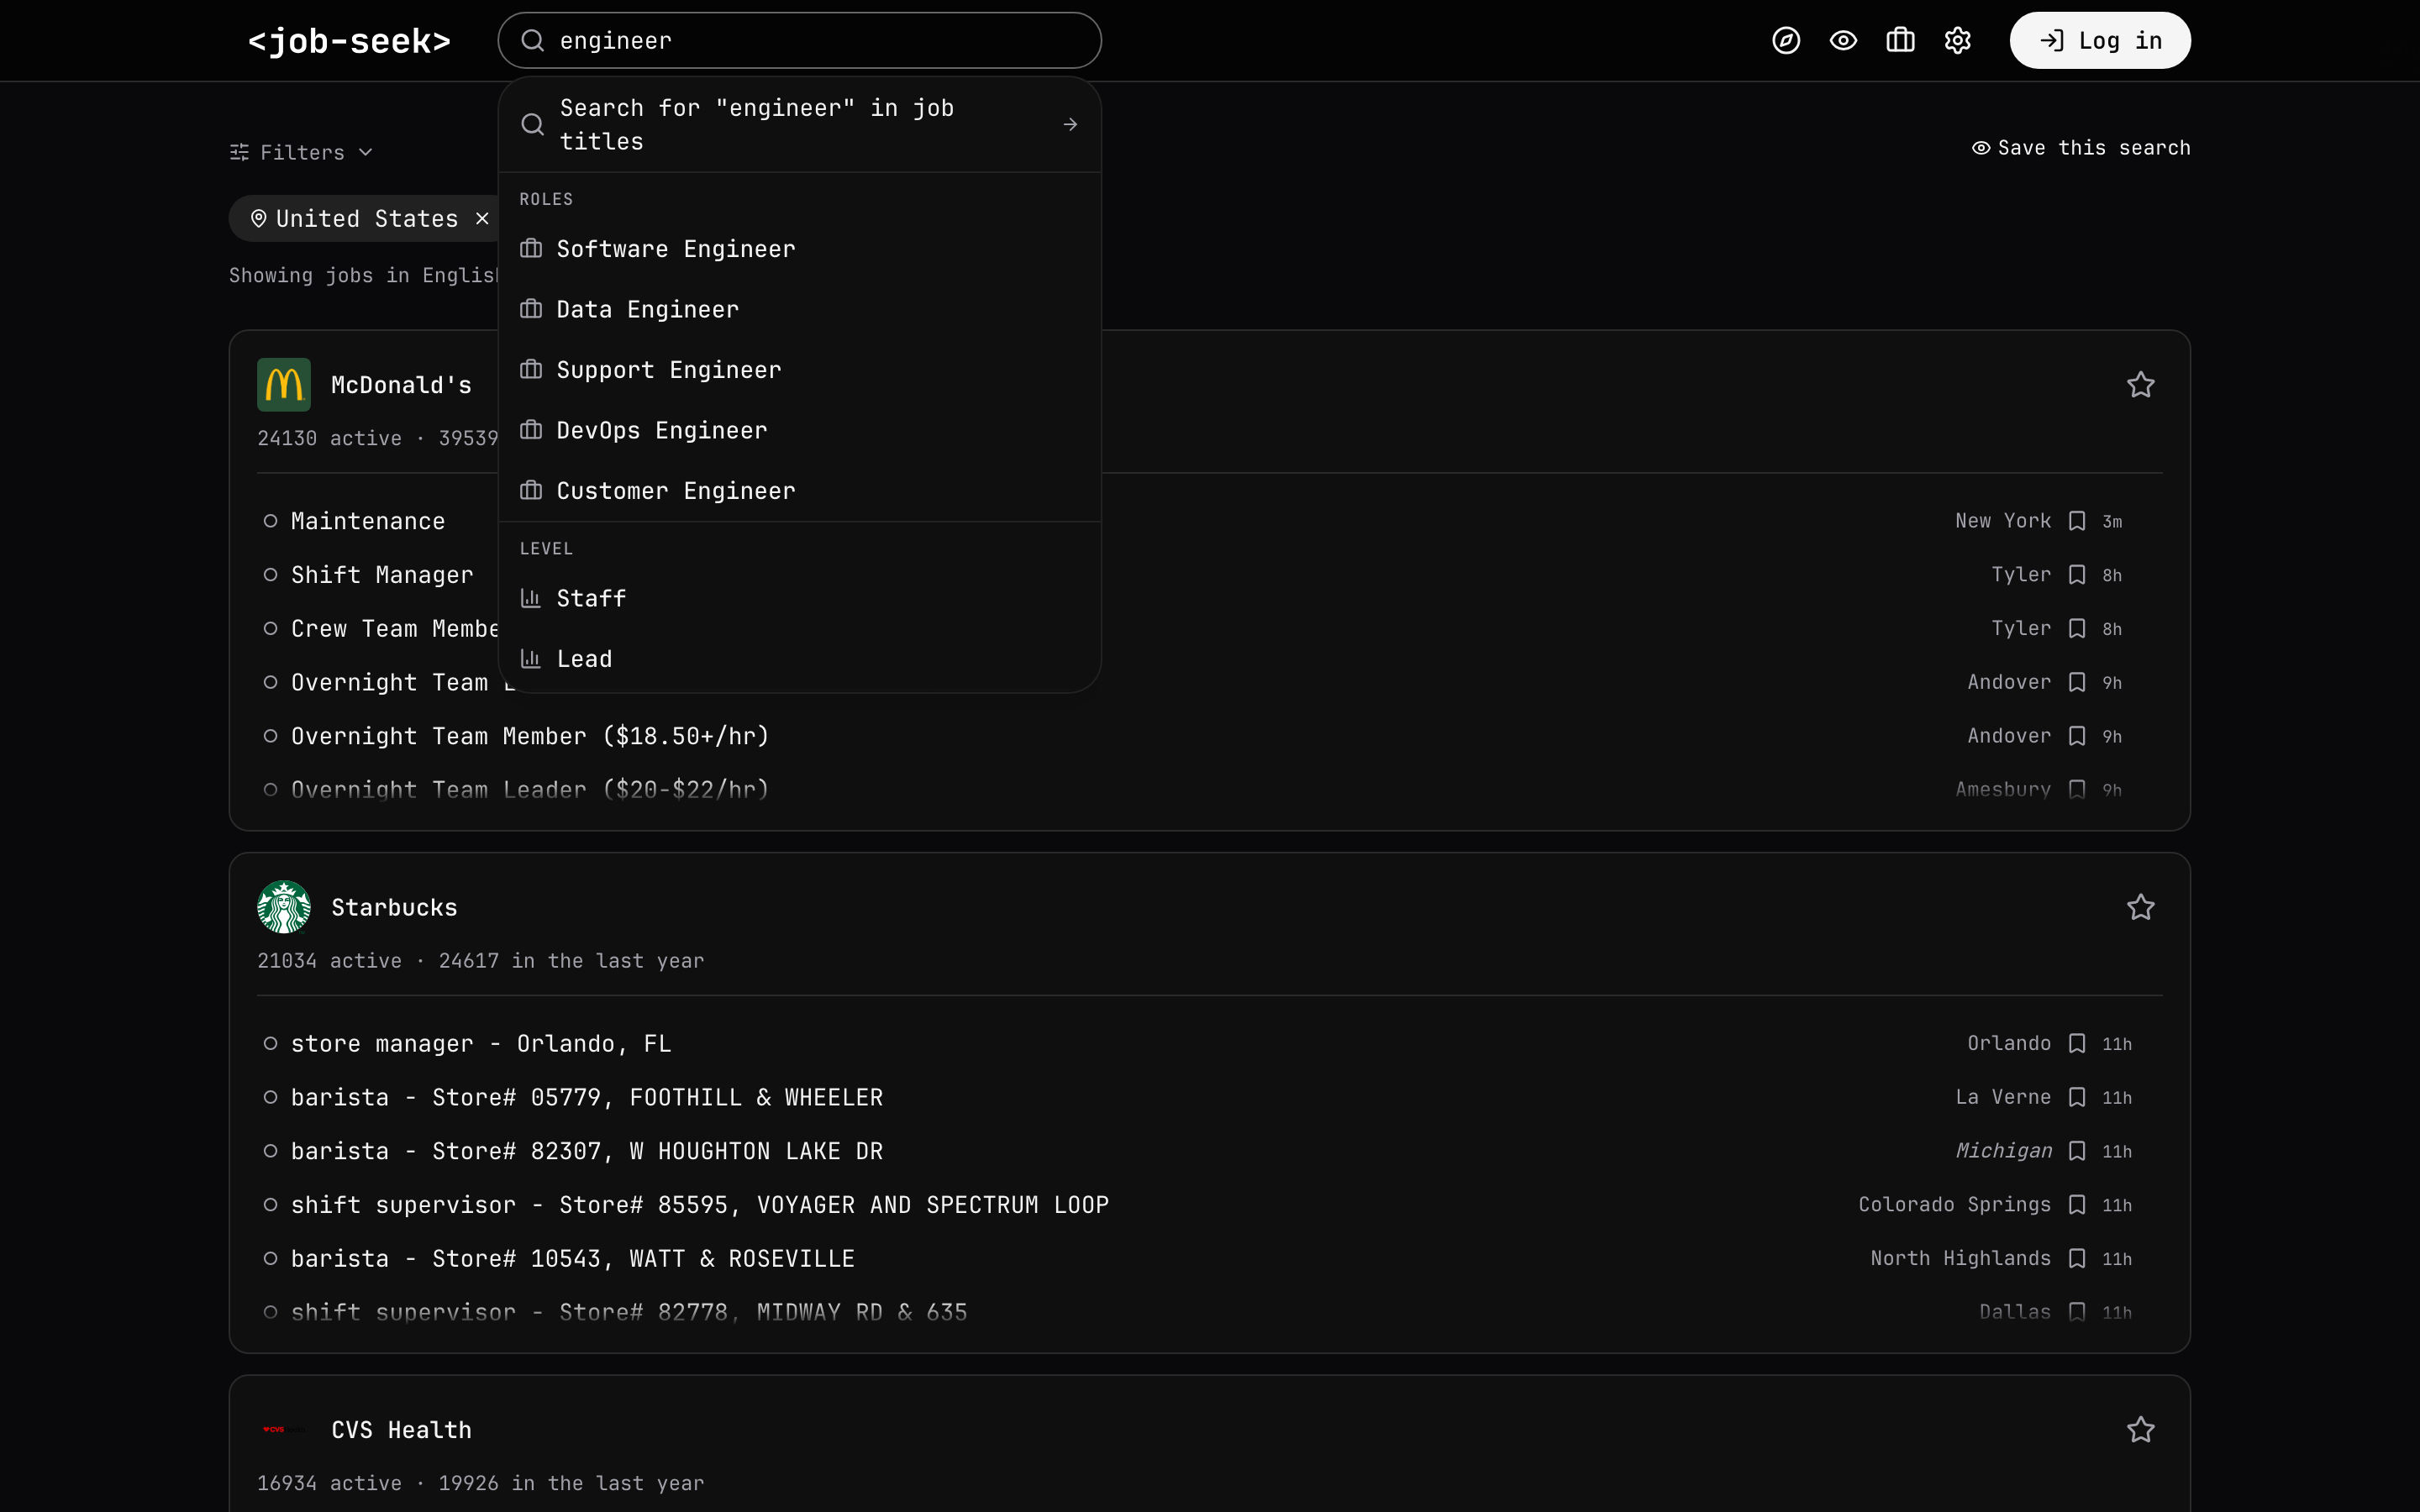Viewport: 2420px width, 1512px height.
Task: Click the job-seek logo
Action: coord(349,41)
